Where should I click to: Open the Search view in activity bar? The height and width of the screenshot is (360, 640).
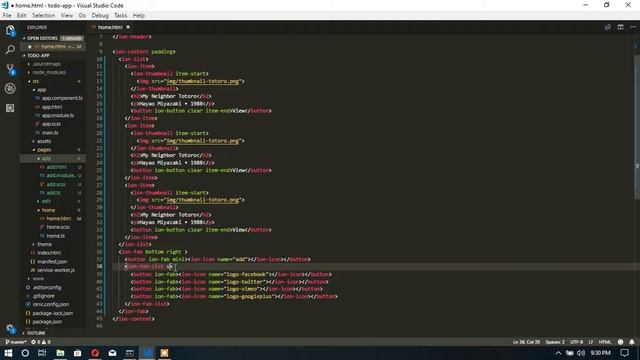(x=10, y=49)
